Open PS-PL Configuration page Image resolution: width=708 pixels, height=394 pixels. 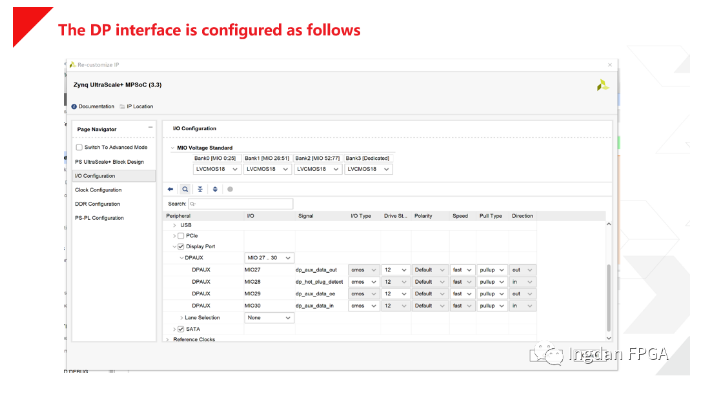click(x=99, y=218)
